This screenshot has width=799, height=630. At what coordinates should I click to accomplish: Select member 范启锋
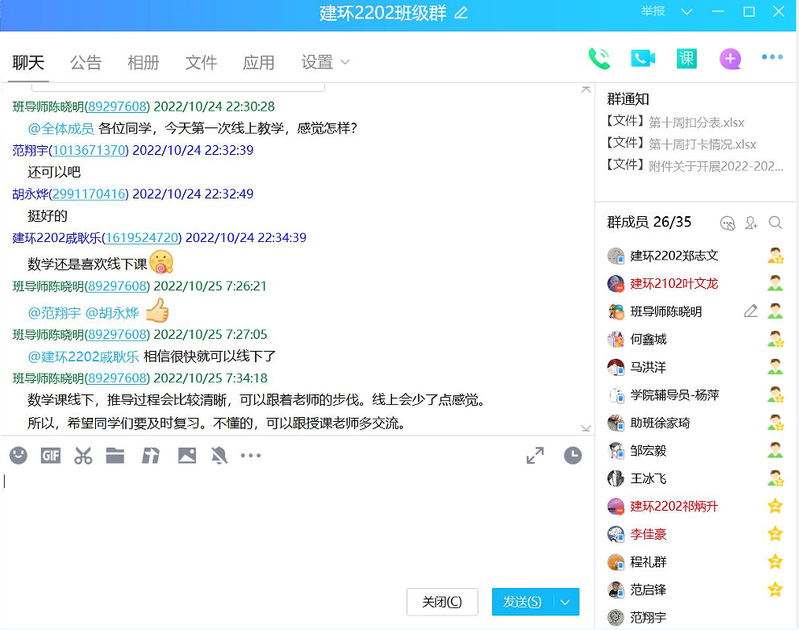point(696,590)
